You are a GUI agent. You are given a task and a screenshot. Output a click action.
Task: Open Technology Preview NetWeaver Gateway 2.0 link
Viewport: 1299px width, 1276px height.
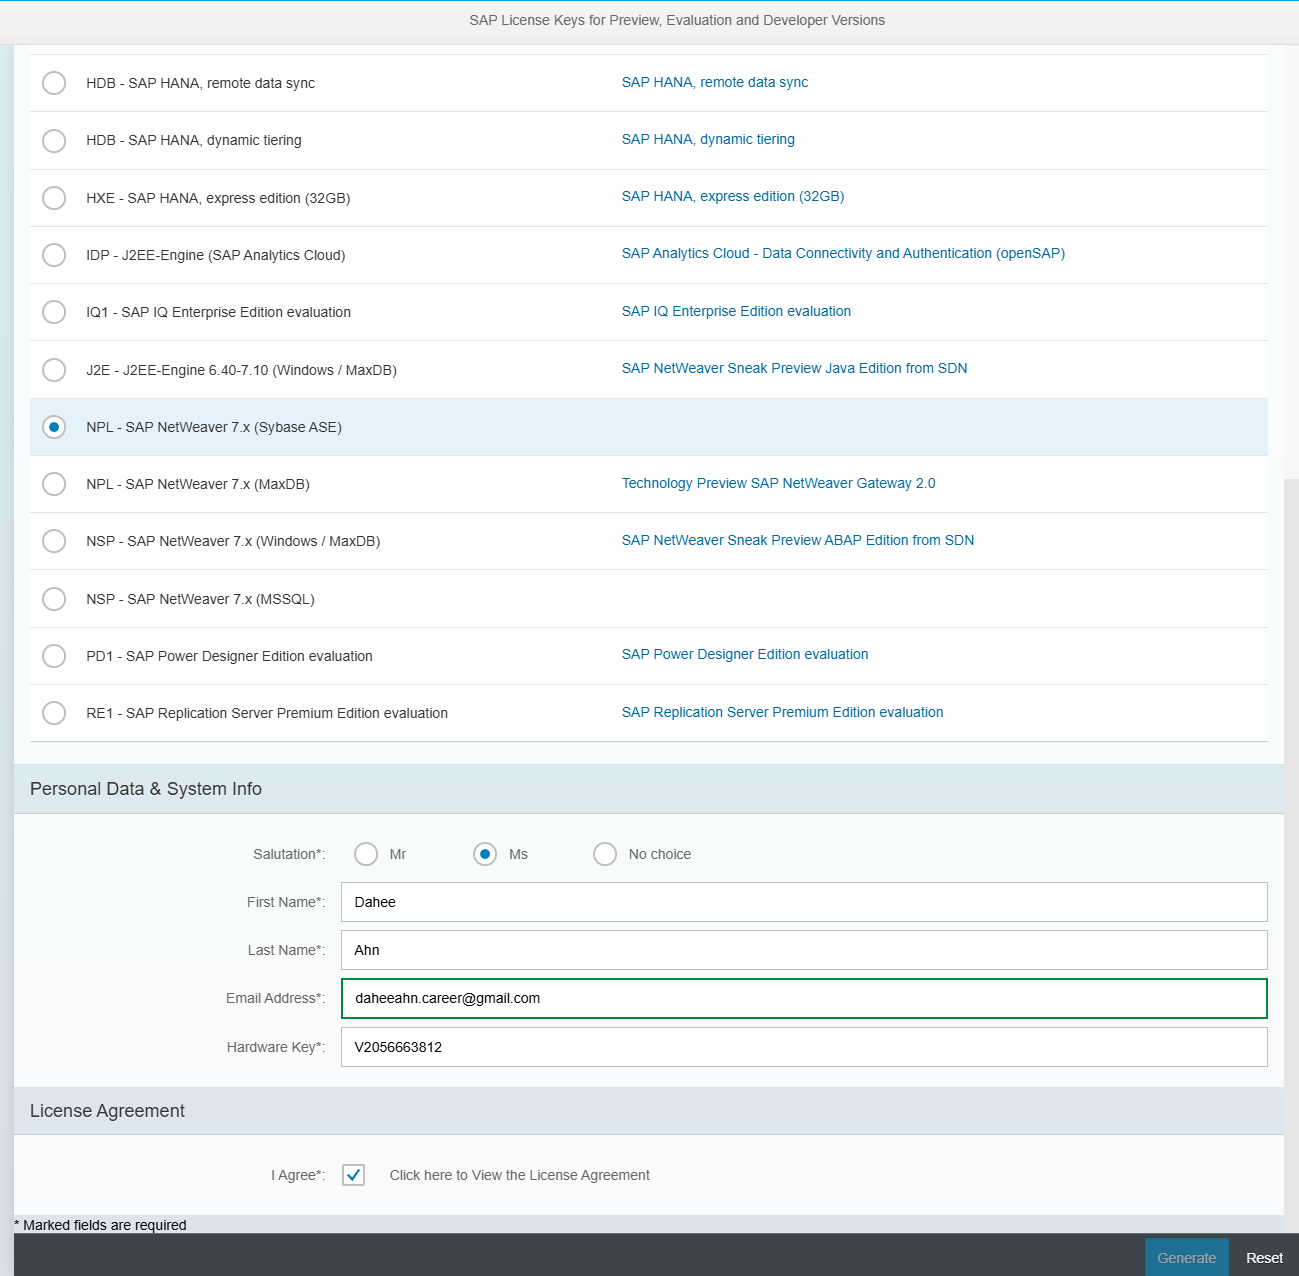pyautogui.click(x=778, y=483)
